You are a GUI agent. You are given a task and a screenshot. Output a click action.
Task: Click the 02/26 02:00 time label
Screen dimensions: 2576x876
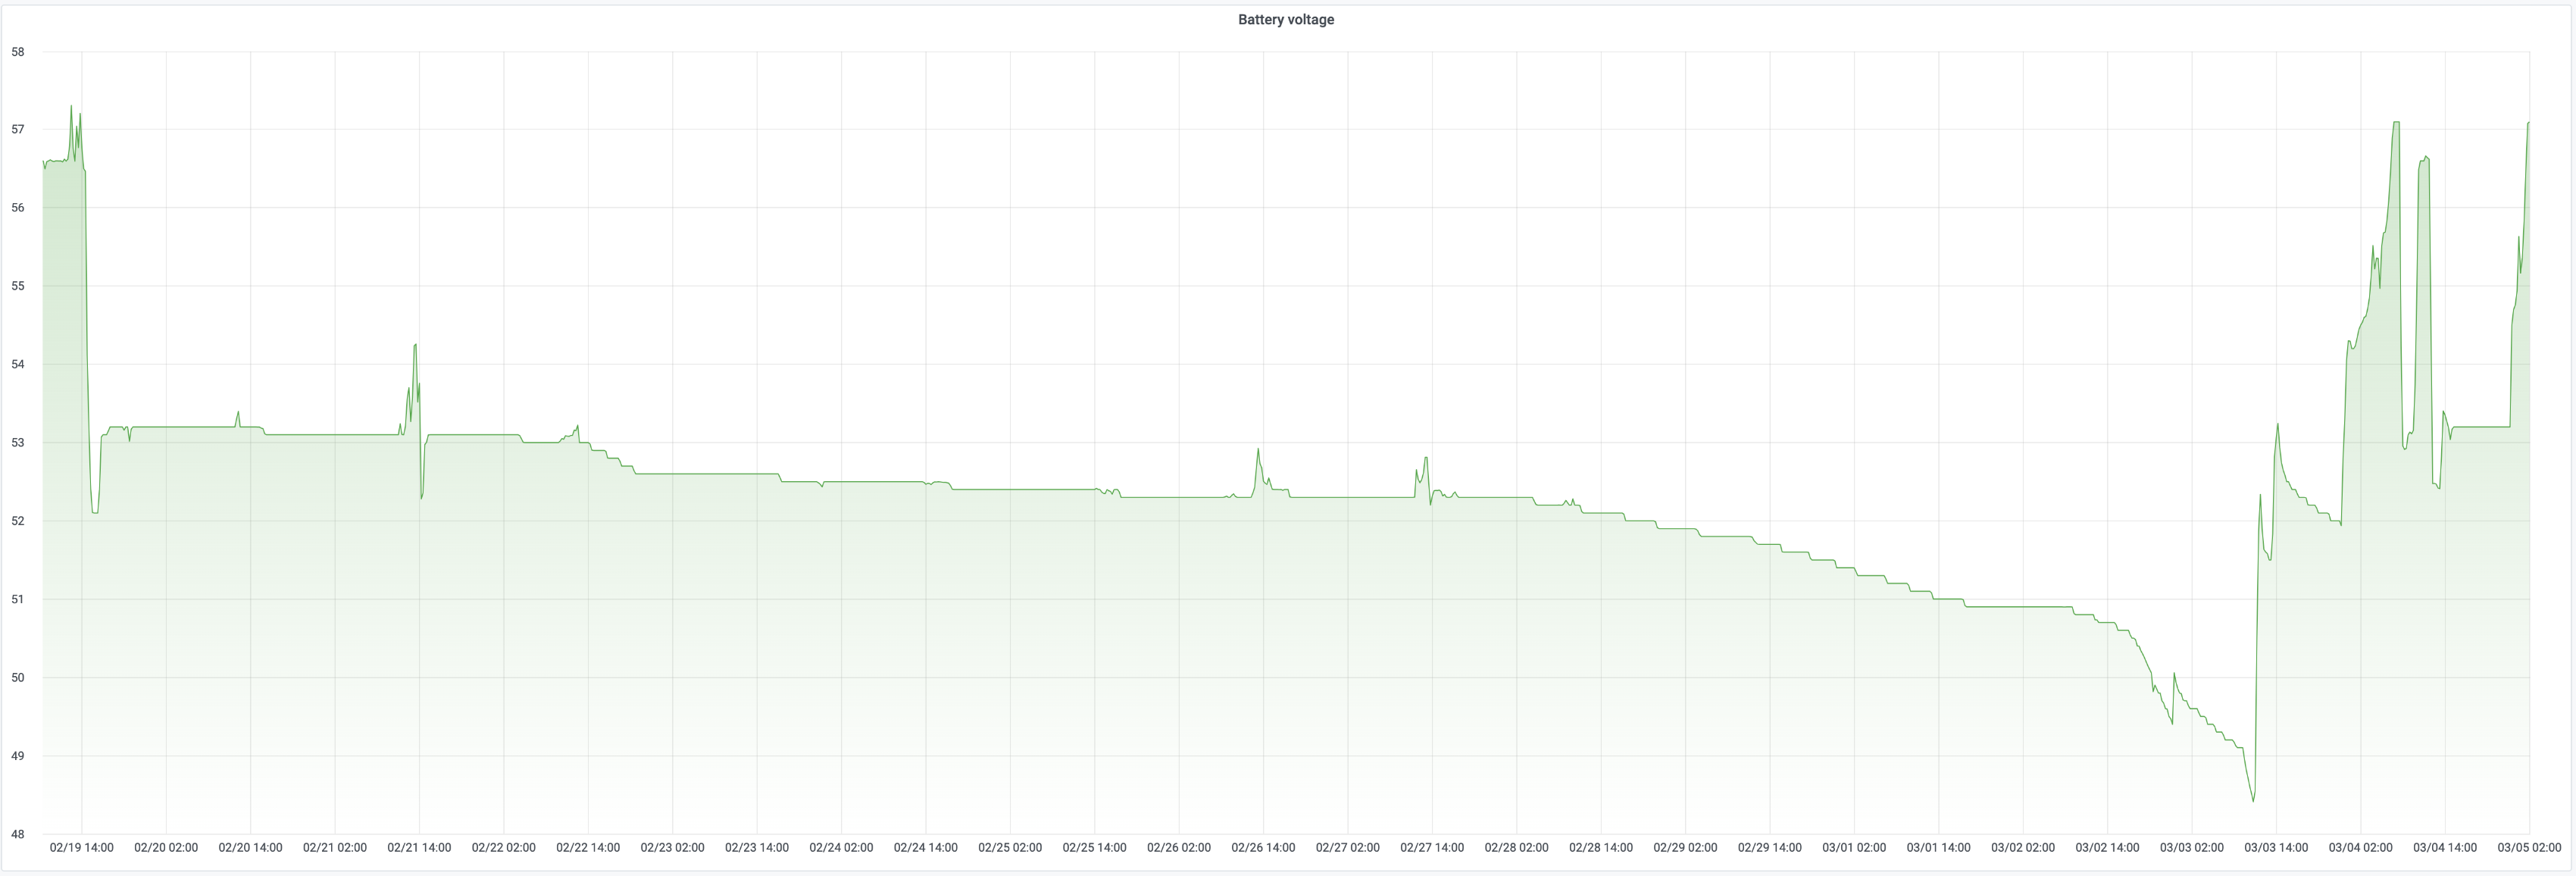(1179, 847)
